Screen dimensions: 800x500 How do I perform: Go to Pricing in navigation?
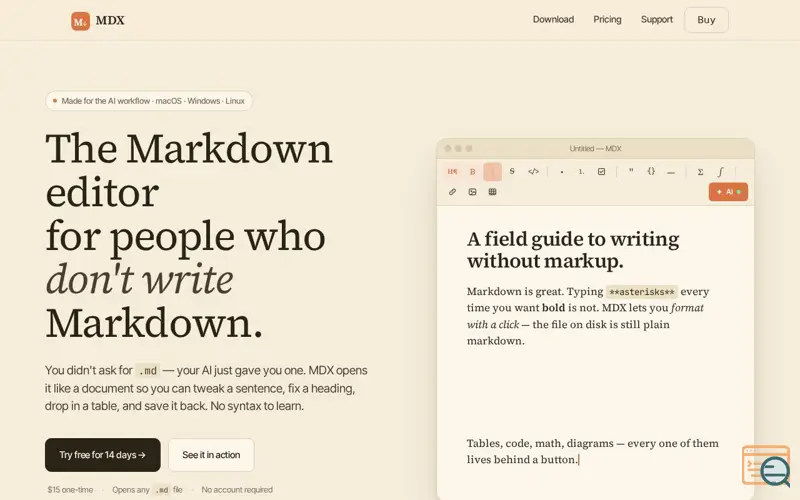[607, 19]
